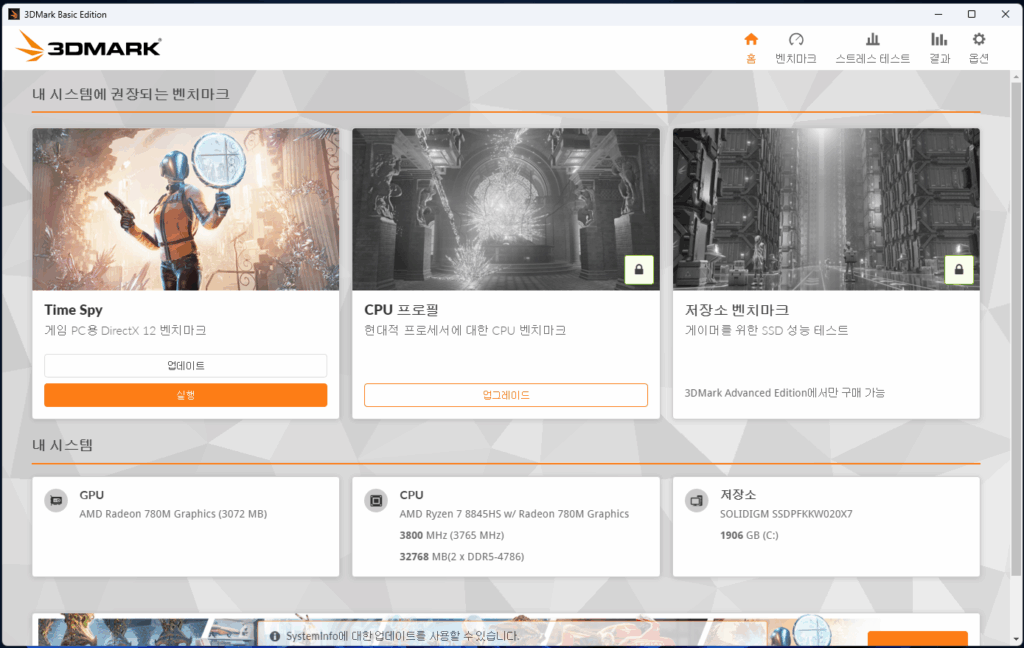Open the 스트레스 테스트 tab

click(872, 49)
